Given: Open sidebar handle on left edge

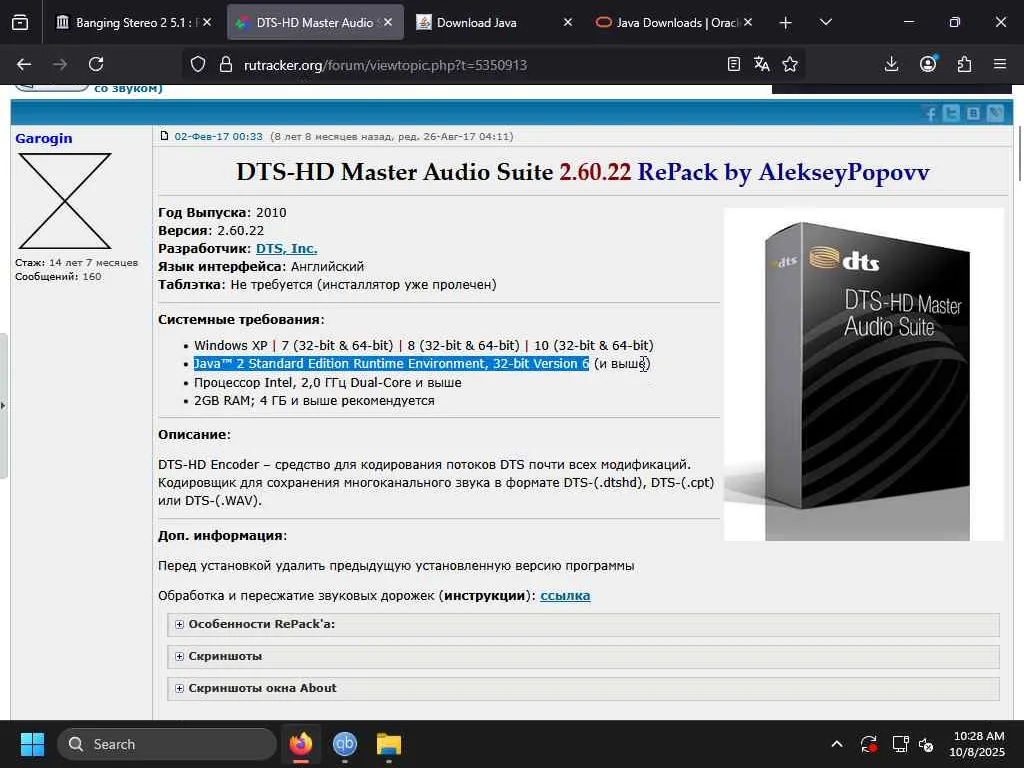Looking at the screenshot, I should pyautogui.click(x=3, y=406).
